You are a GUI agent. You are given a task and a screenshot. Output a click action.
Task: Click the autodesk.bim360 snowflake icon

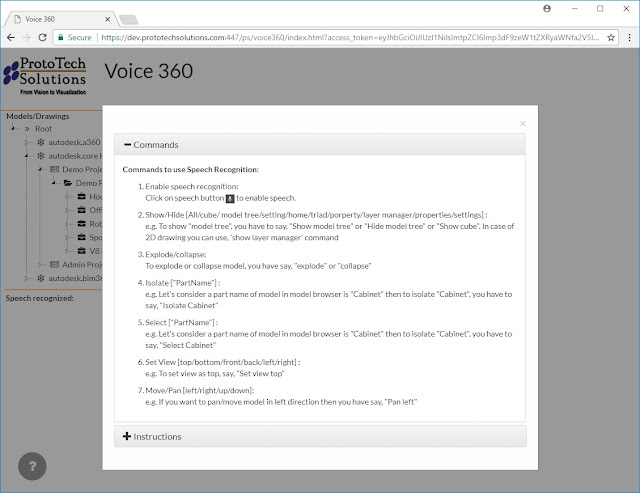tap(41, 278)
